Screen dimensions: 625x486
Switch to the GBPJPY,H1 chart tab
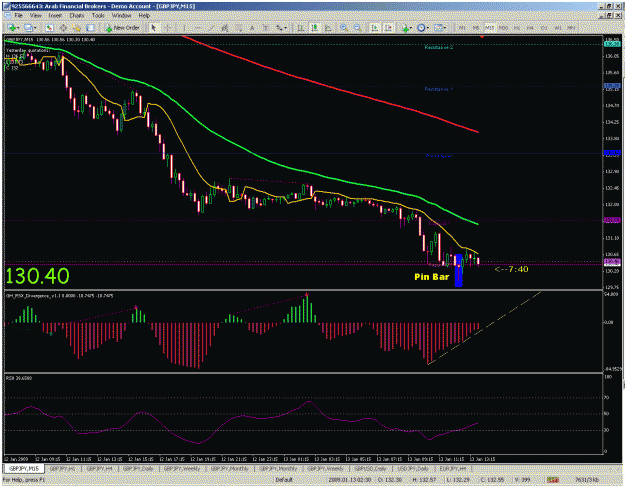(x=63, y=469)
